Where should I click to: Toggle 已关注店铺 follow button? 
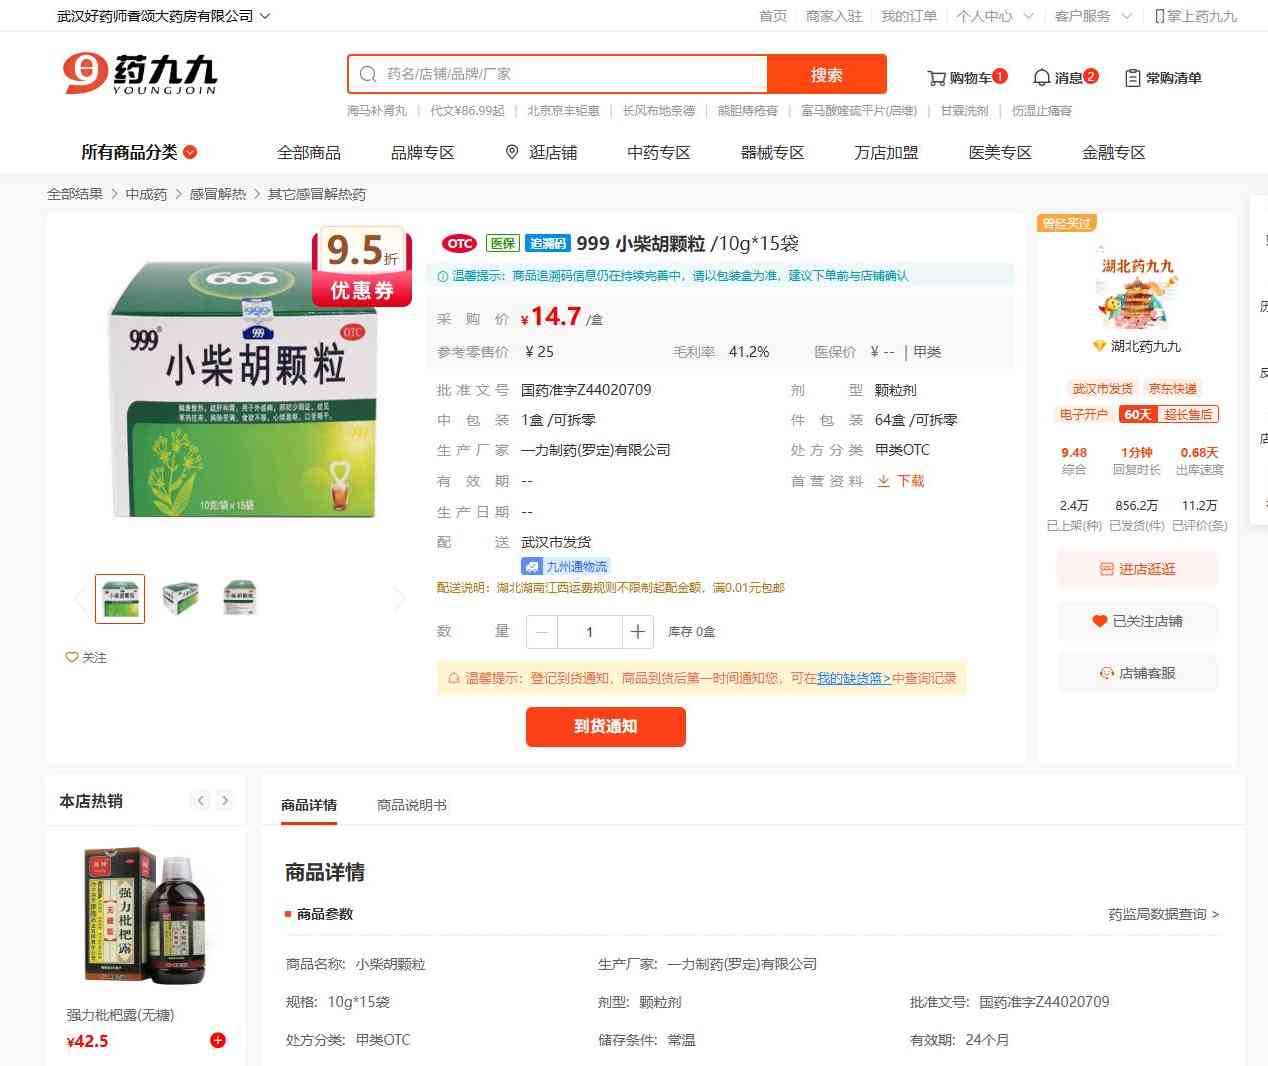[x=1137, y=621]
